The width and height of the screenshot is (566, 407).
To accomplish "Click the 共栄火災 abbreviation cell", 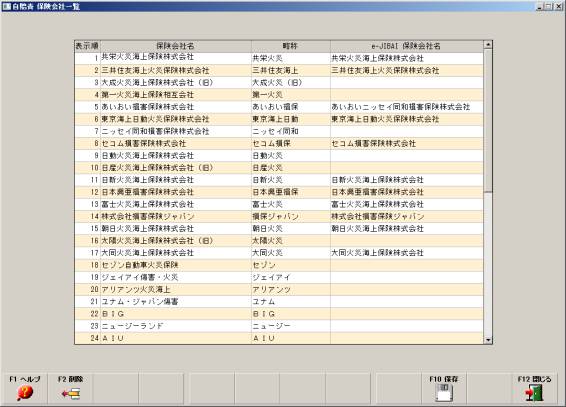I will point(291,58).
